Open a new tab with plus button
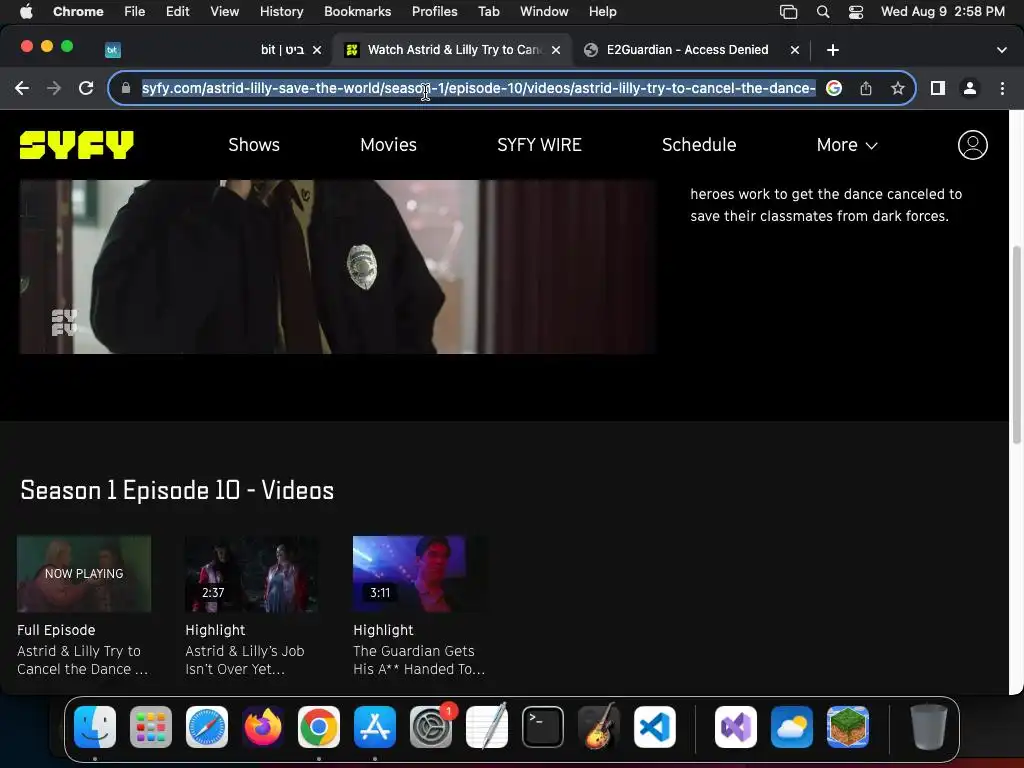 833,50
